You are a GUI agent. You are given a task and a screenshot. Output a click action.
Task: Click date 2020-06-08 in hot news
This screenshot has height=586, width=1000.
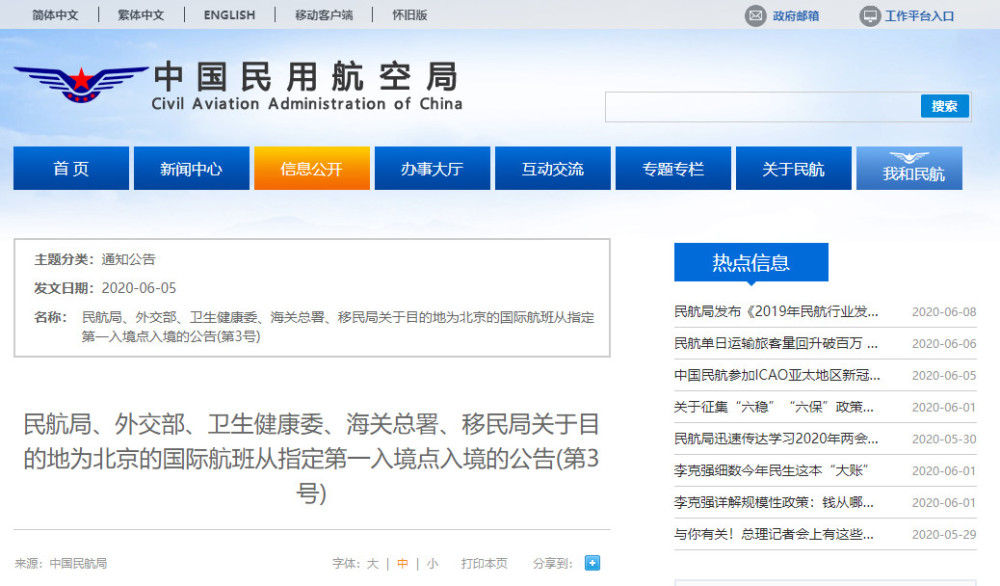coord(944,312)
